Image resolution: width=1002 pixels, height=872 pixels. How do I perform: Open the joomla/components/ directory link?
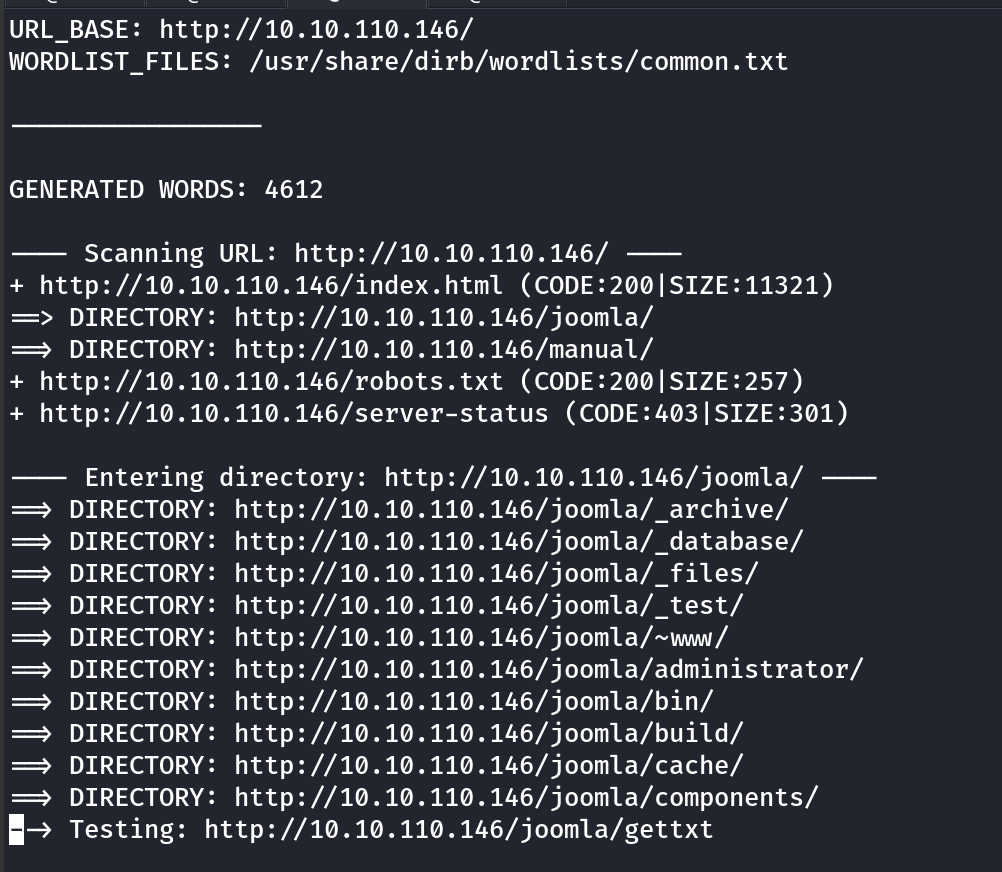526,797
